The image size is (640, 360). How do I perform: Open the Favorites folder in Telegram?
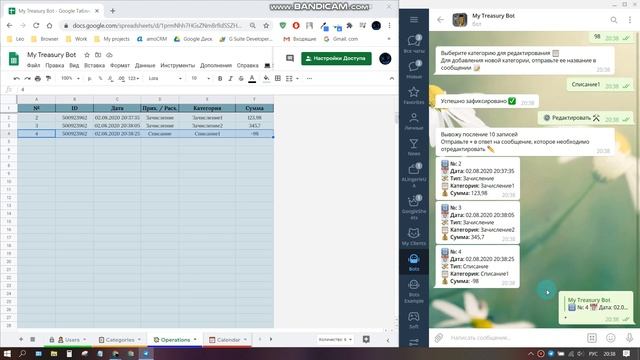414,95
